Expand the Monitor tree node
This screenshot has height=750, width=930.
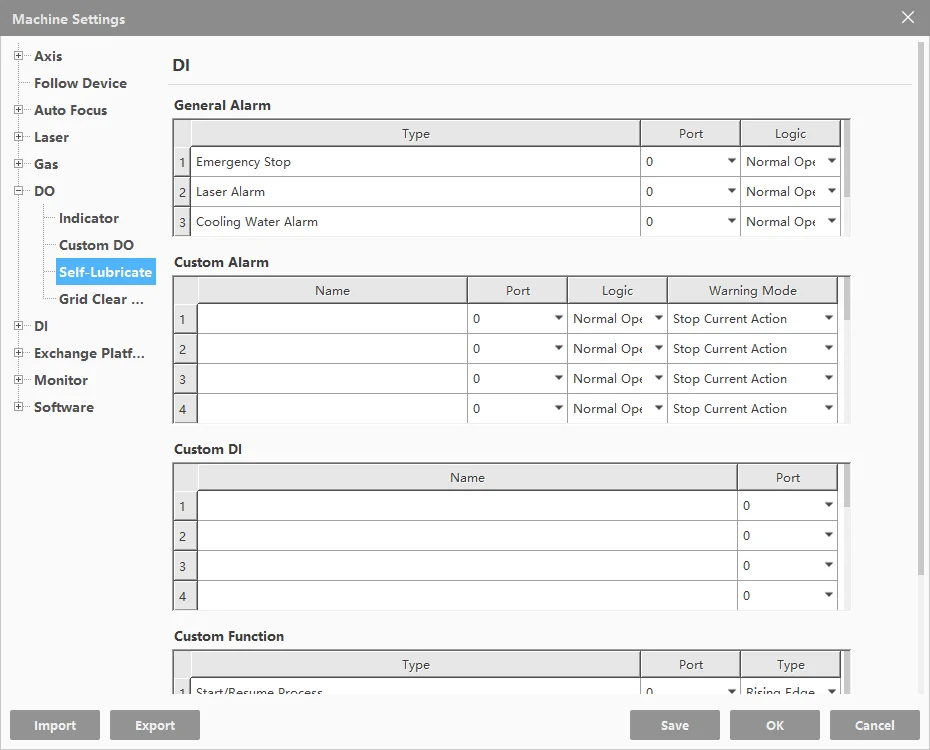point(18,380)
